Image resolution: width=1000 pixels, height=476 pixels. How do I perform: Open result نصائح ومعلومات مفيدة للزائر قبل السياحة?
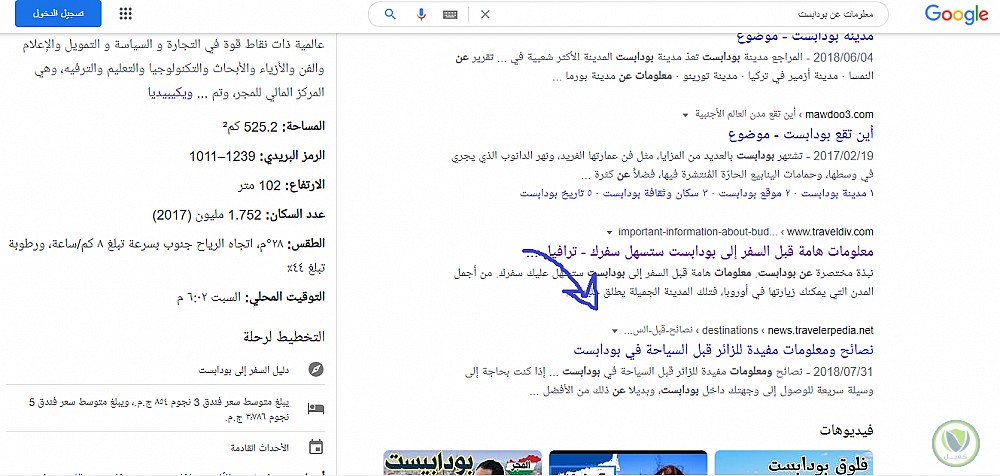coord(723,350)
